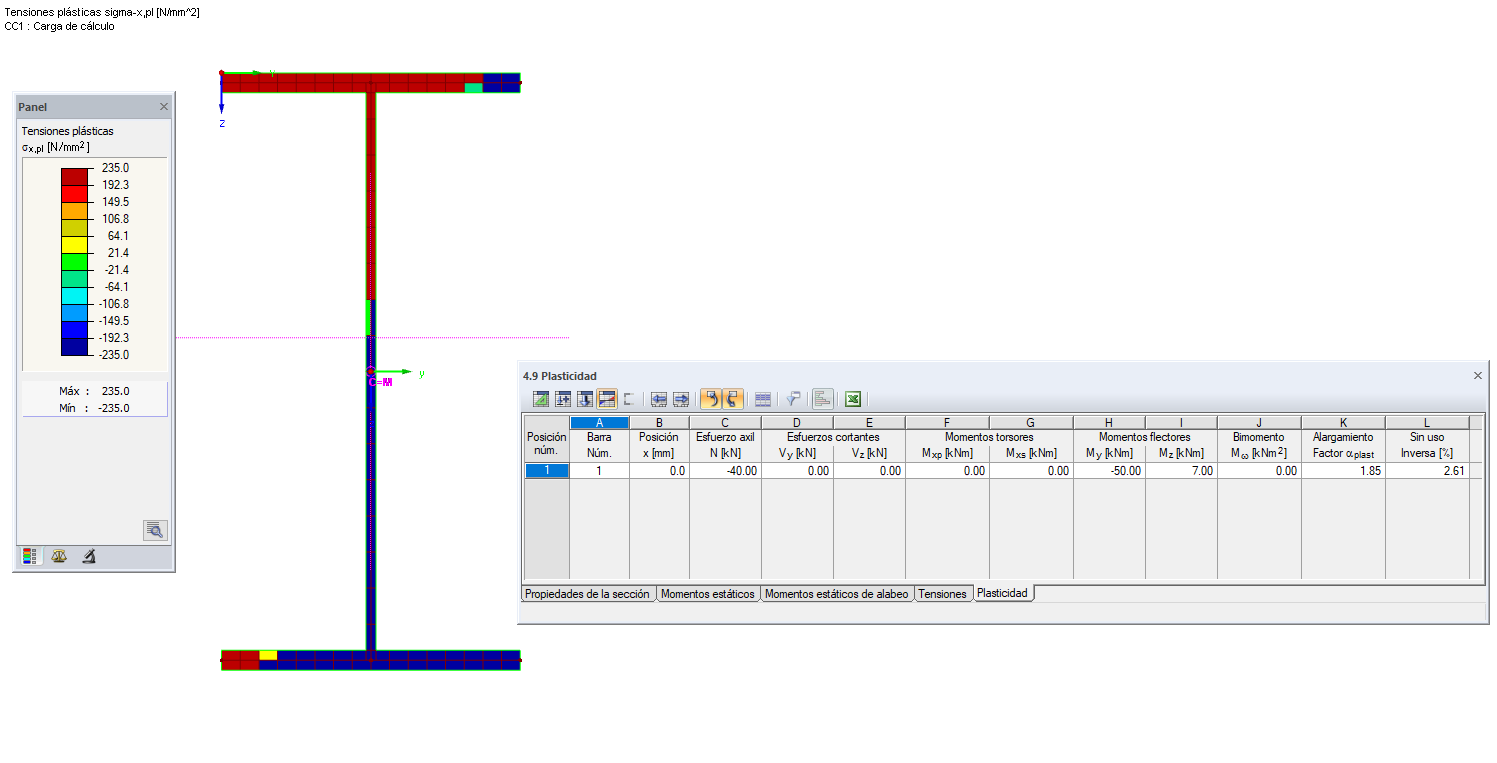Click the 'Esfuerzos cortantes' column group header
Image resolution: width=1497 pixels, height=763 pixels.
833,437
